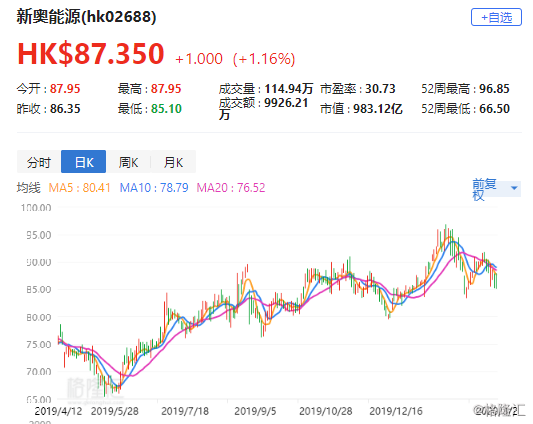
Task: Click the 前复权 dropdown arrow
Action: [x=514, y=188]
